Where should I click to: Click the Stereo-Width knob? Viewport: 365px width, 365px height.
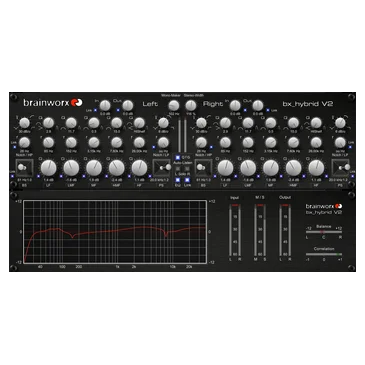click(191, 106)
